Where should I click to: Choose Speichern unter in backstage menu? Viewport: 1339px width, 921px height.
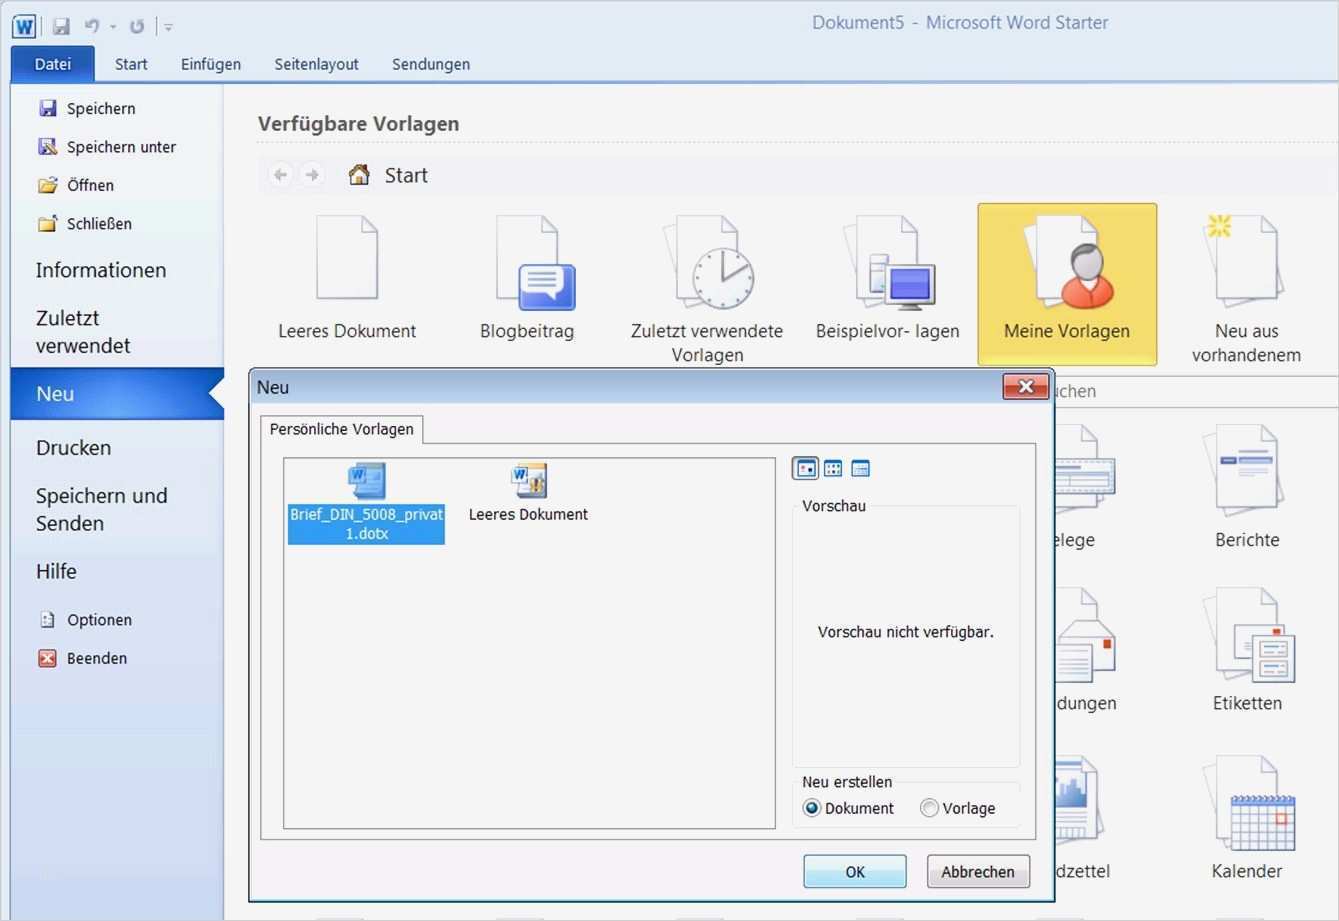(x=107, y=147)
